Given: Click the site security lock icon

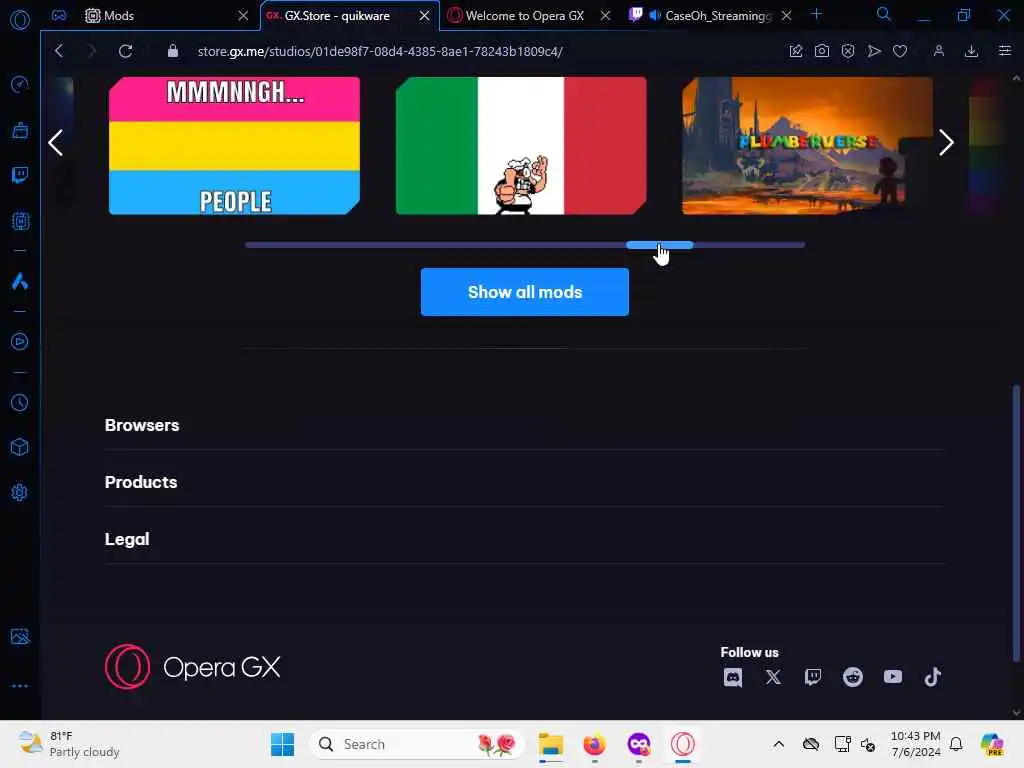Looking at the screenshot, I should coord(172,51).
